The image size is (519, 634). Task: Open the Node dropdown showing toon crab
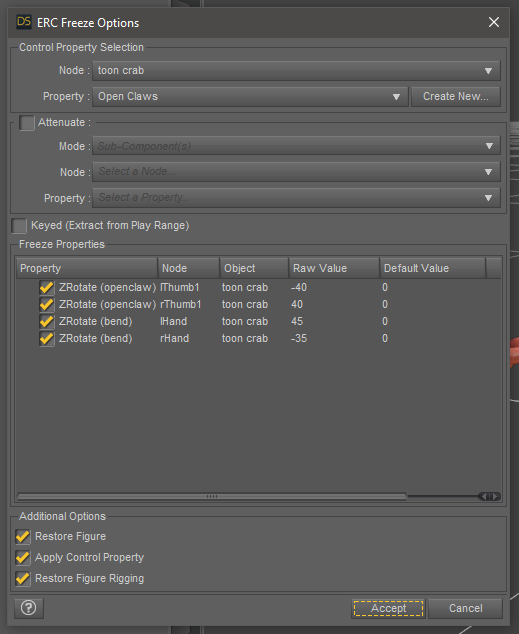tap(296, 71)
